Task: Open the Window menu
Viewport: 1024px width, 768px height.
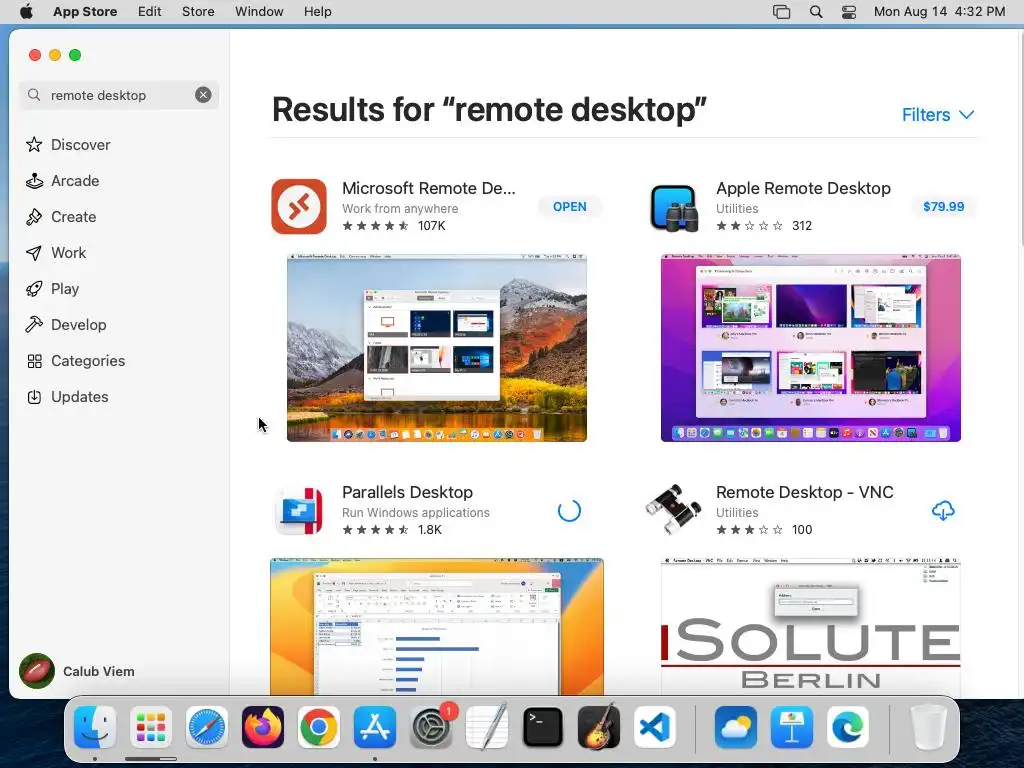Action: pos(259,11)
